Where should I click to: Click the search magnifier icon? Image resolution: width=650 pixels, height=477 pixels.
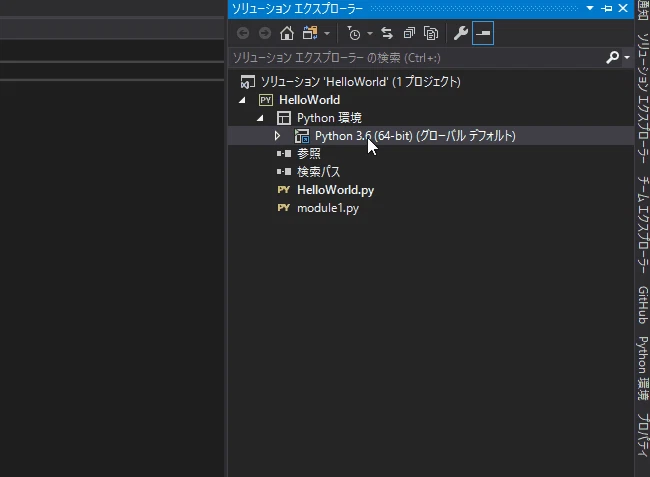pyautogui.click(x=612, y=57)
